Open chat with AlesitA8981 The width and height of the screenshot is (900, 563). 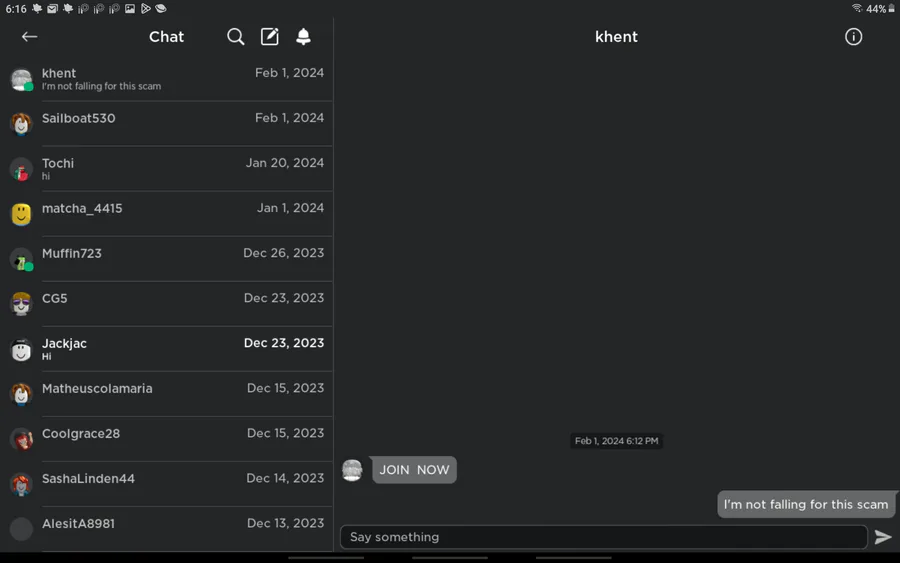pos(166,529)
